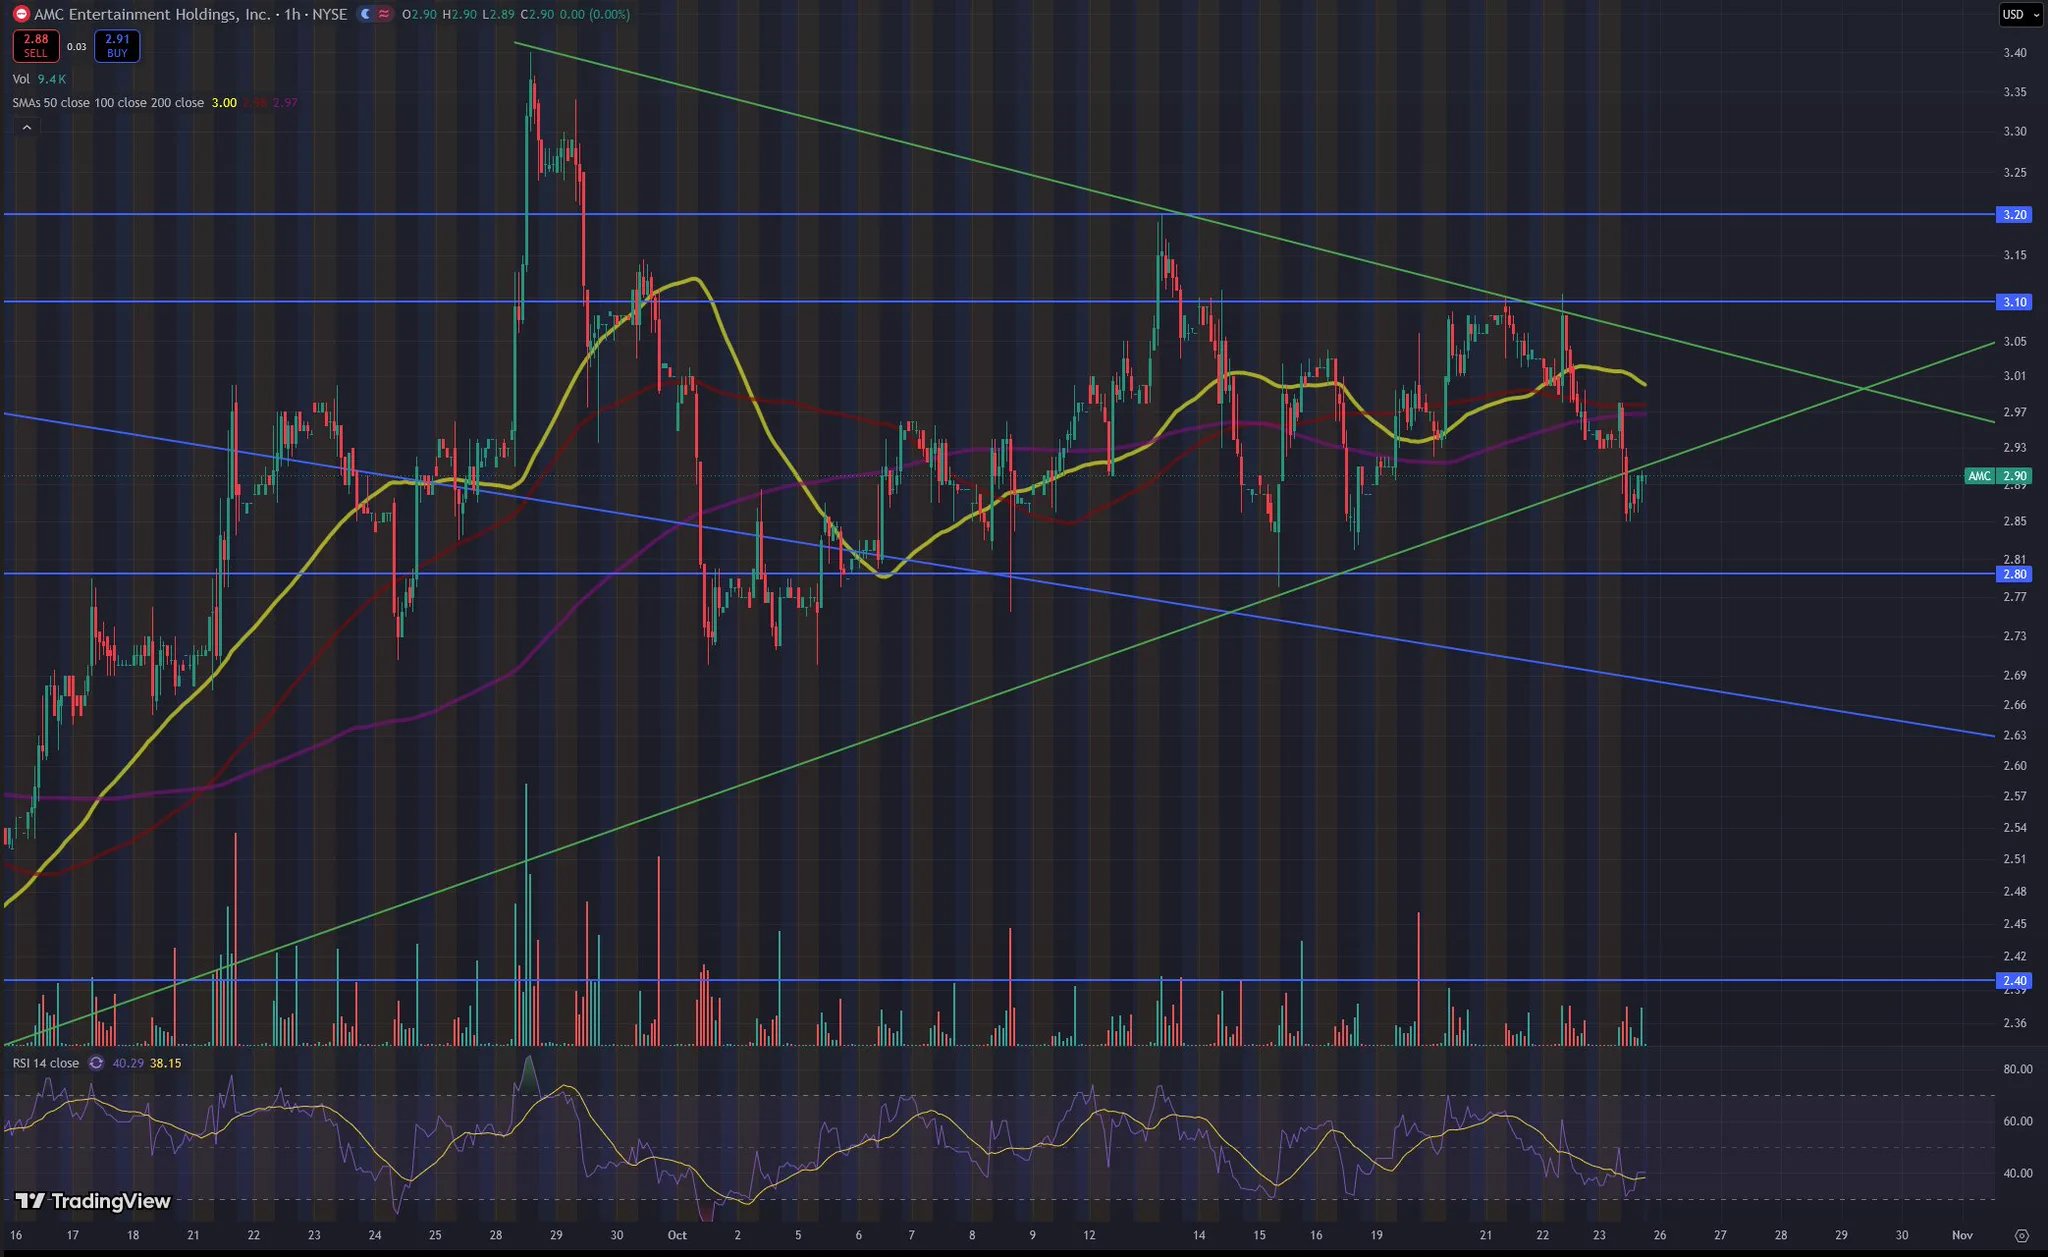Image resolution: width=2048 pixels, height=1257 pixels.
Task: Click the 0.03 spread value
Action: pyautogui.click(x=77, y=47)
